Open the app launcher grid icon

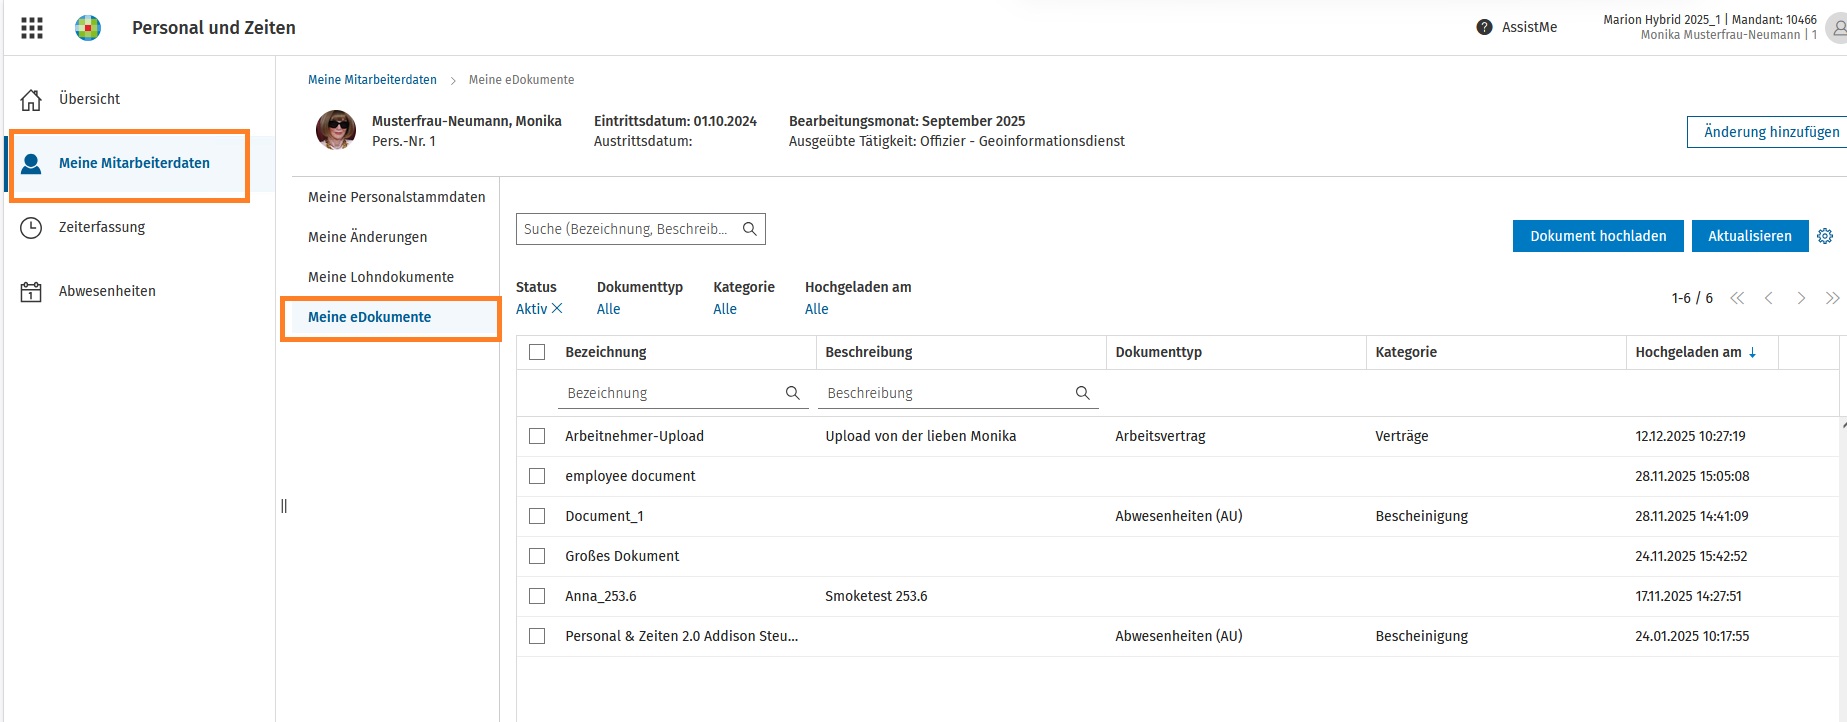[32, 28]
